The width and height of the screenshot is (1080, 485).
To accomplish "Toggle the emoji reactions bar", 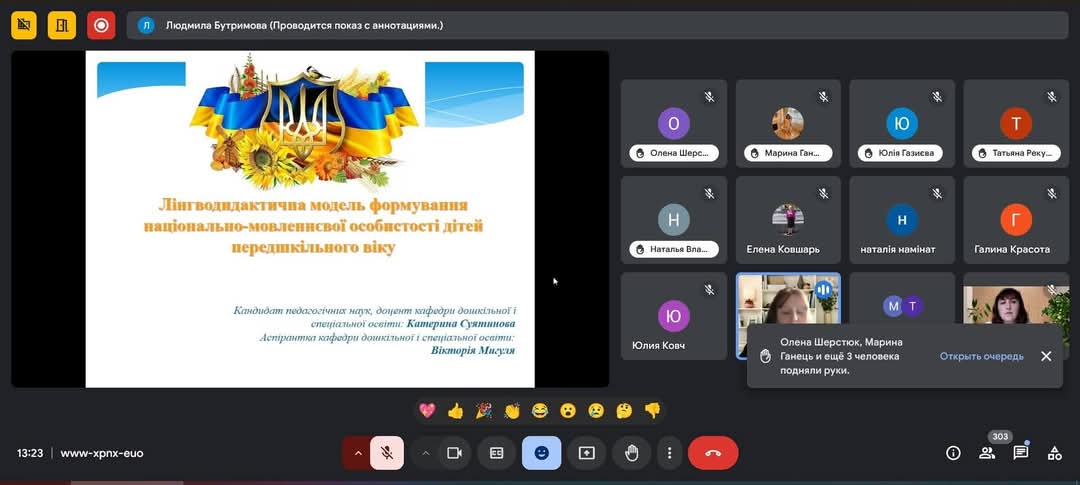I will tap(541, 453).
